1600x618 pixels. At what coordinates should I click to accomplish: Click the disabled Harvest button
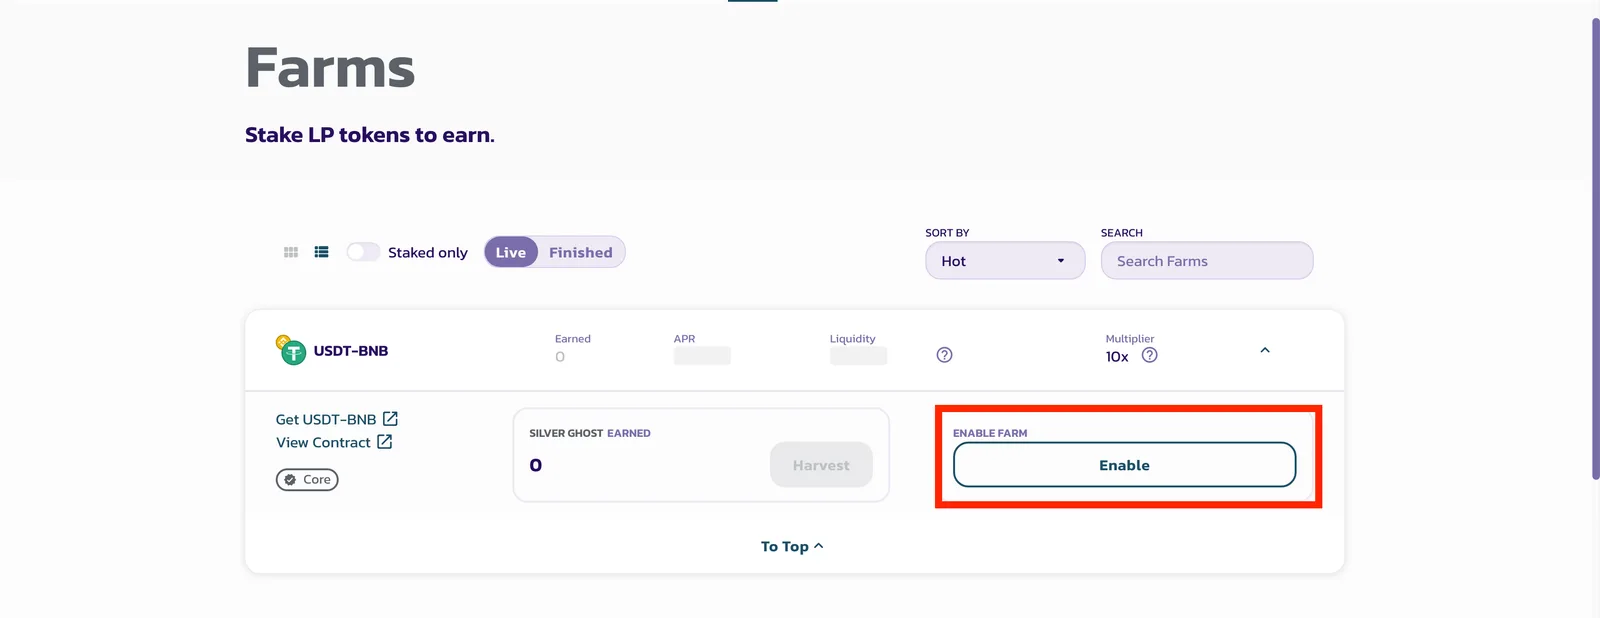pyautogui.click(x=821, y=465)
